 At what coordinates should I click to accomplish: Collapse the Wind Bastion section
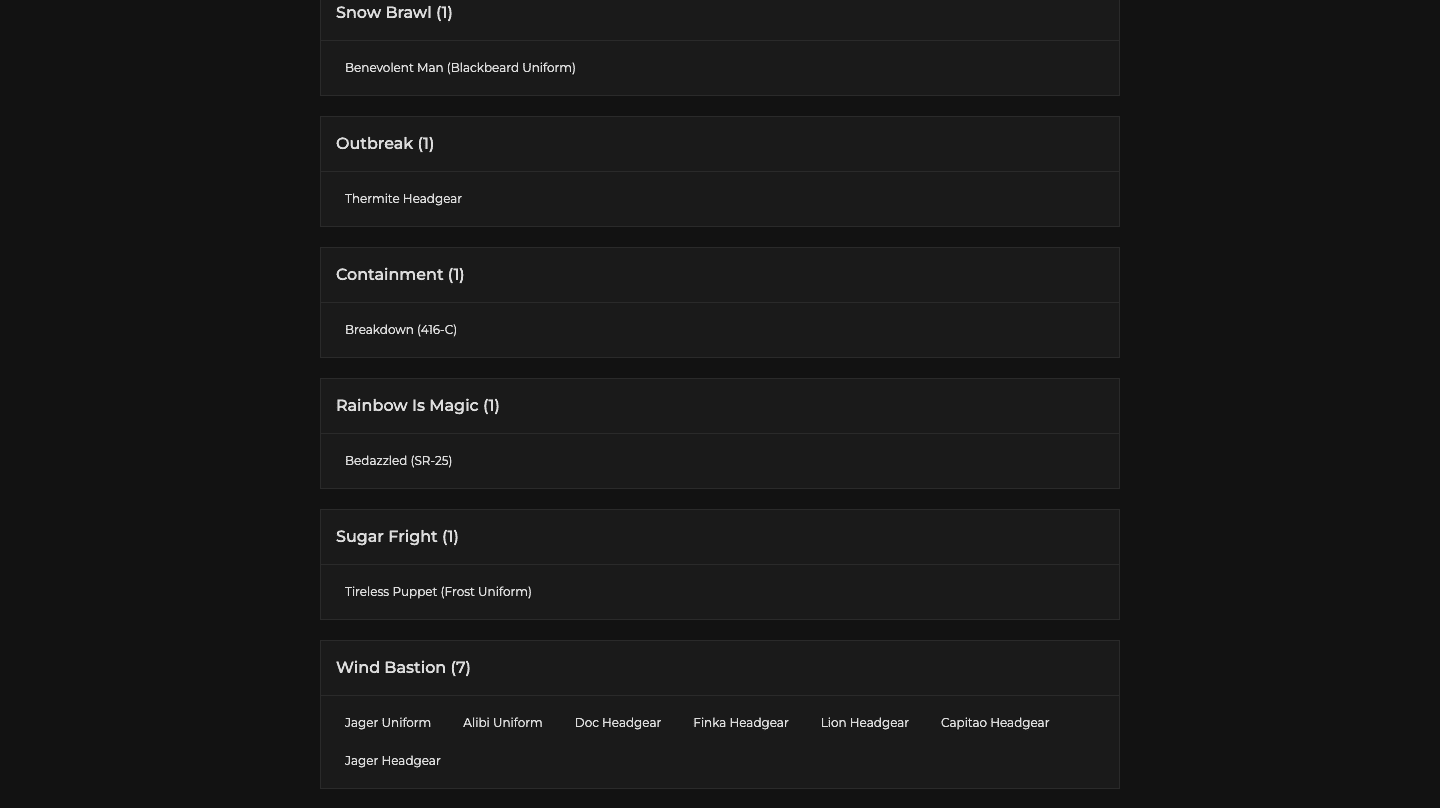tap(402, 668)
